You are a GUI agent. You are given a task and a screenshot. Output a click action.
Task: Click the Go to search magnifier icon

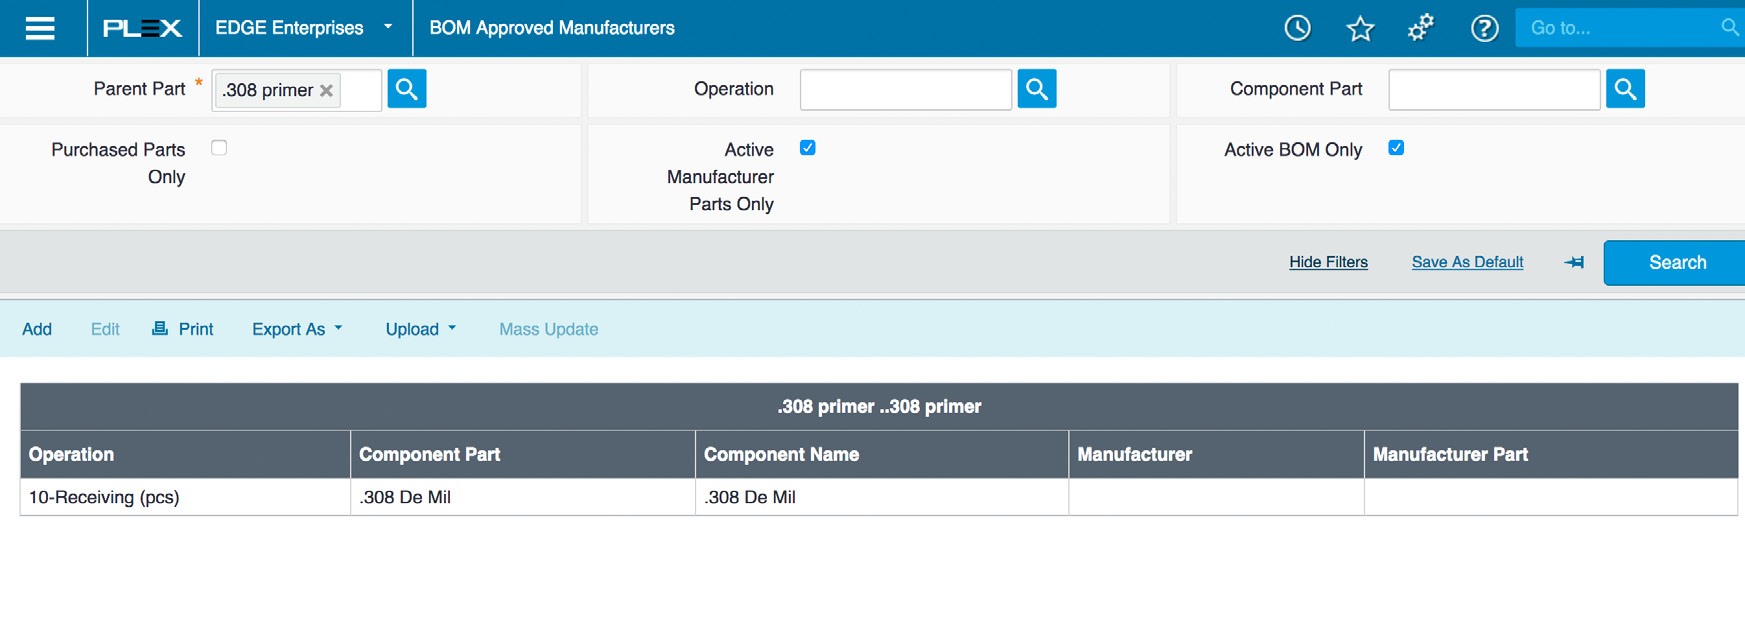[1730, 28]
